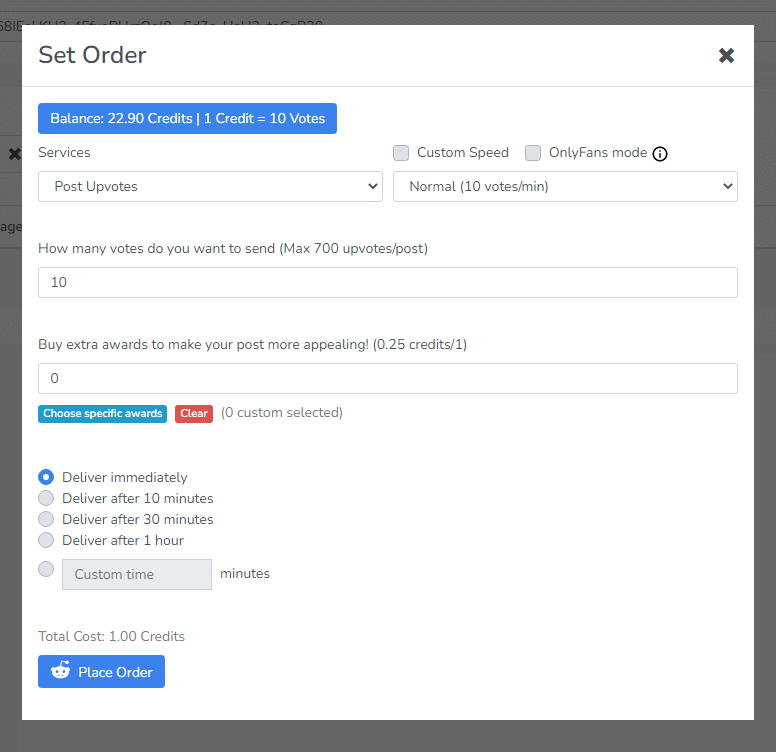Choose Deliver after 30 minutes

click(x=46, y=519)
